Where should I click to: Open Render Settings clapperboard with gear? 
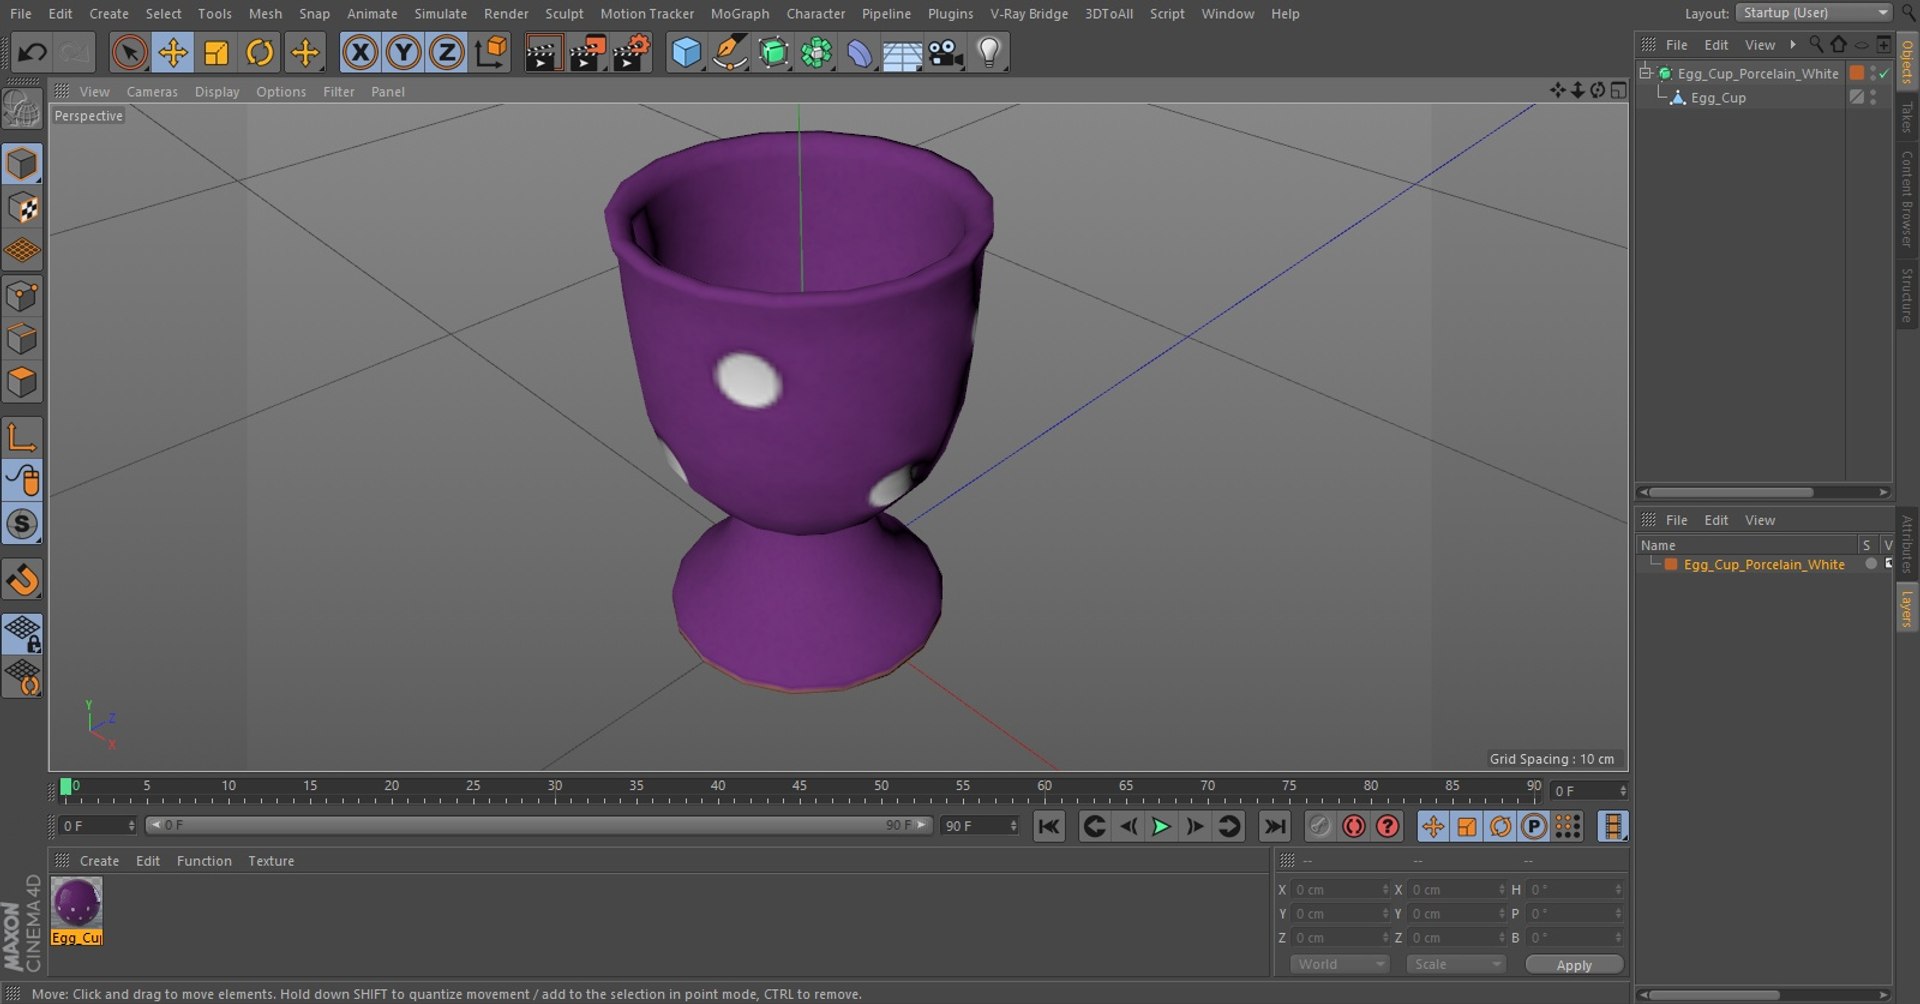click(632, 52)
